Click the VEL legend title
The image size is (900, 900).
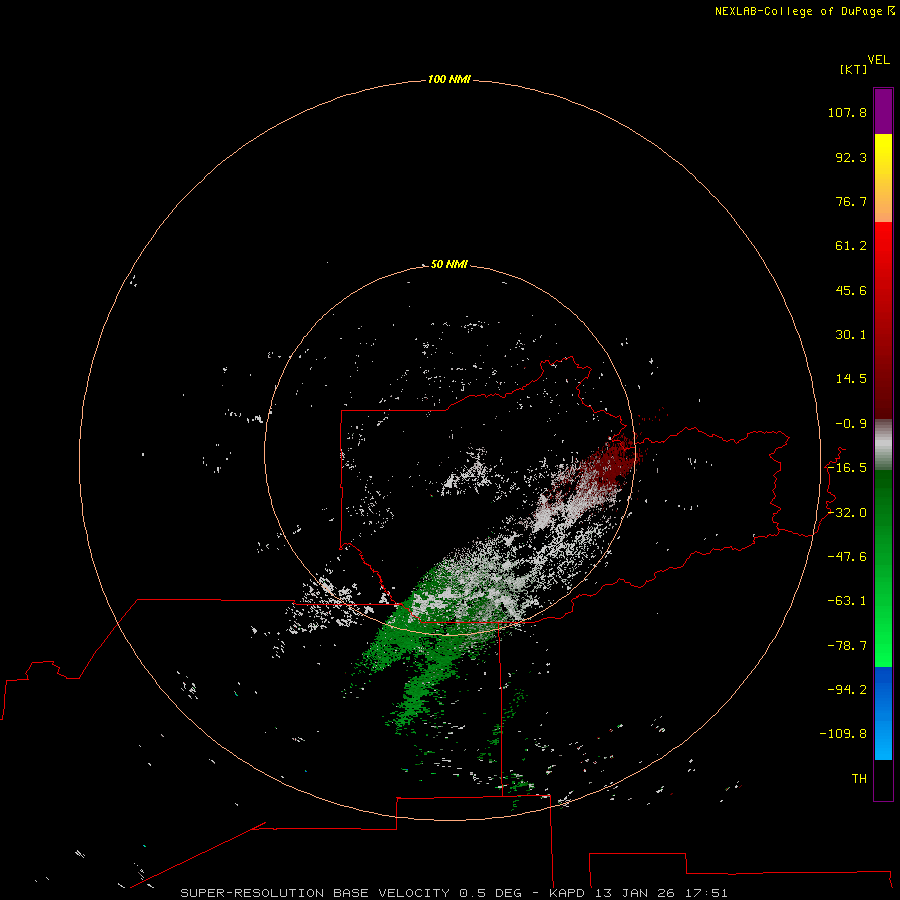point(878,60)
